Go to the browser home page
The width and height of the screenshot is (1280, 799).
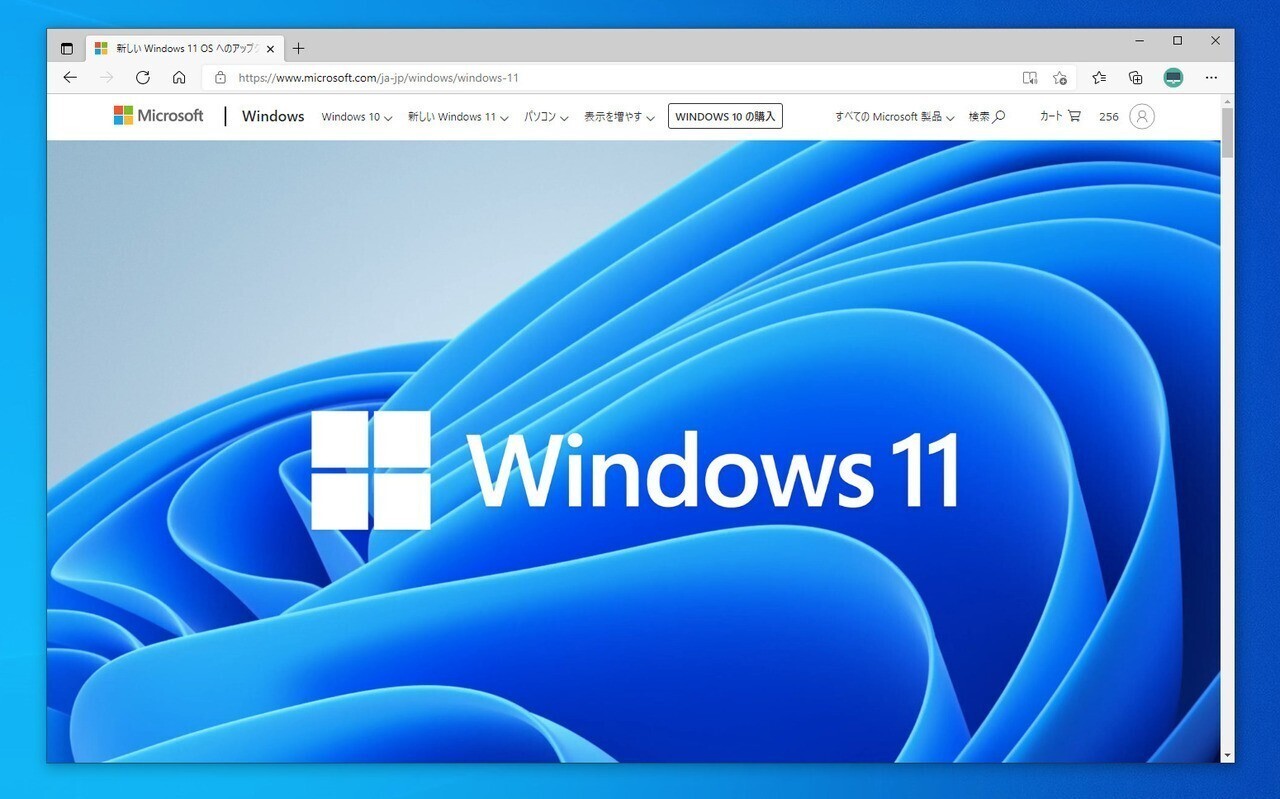[179, 77]
